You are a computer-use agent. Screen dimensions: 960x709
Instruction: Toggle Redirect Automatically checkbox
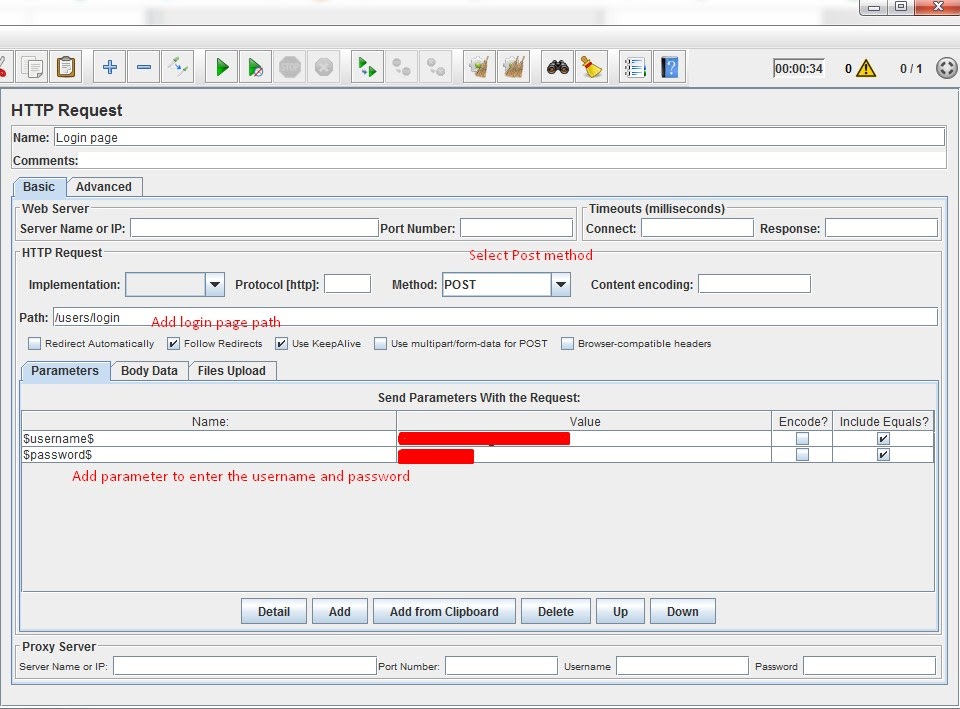click(34, 343)
